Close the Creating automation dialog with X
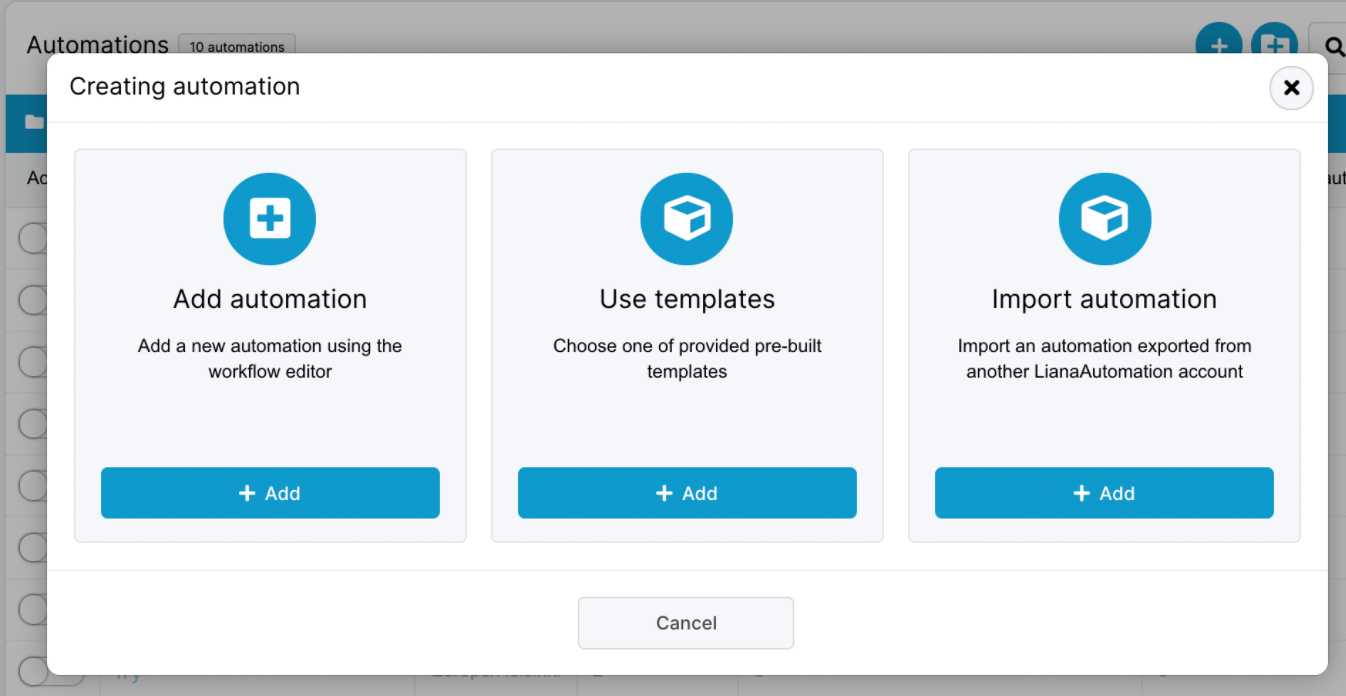 tap(1291, 88)
